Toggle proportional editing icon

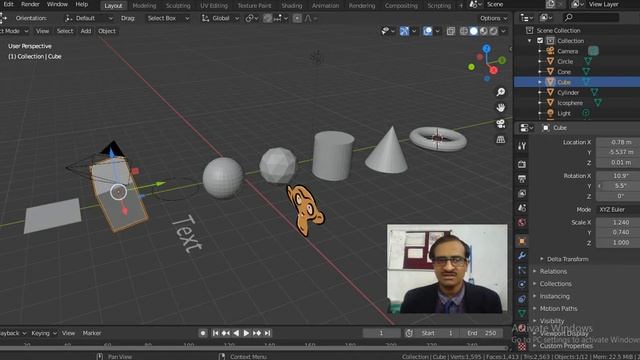click(x=297, y=18)
